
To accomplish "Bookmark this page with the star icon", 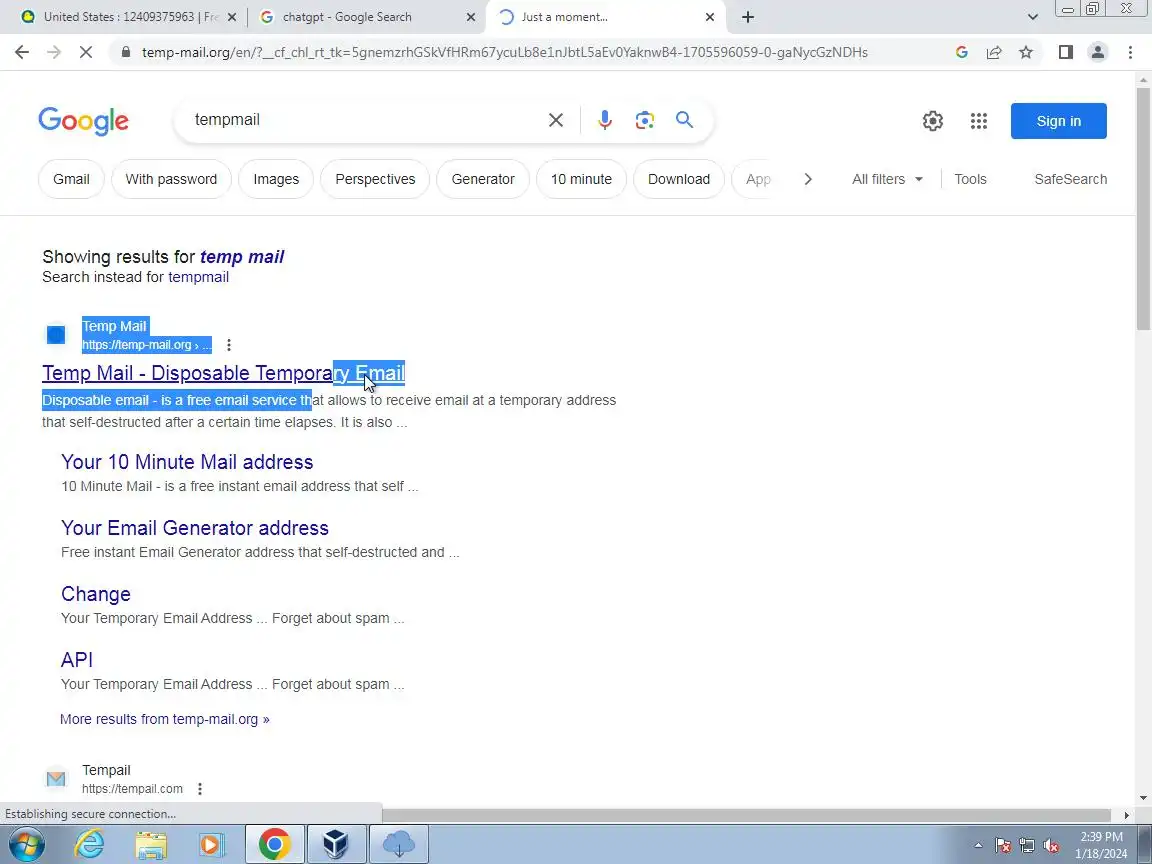I will tap(1026, 52).
